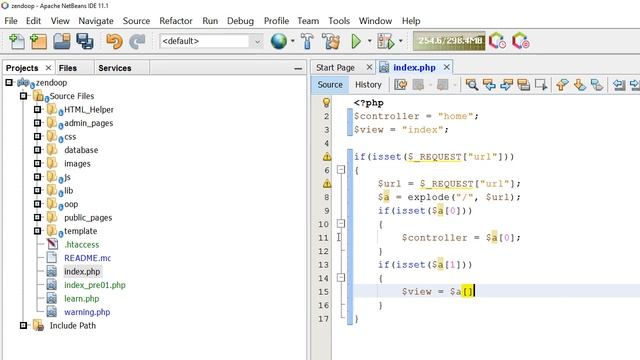The width and height of the screenshot is (640, 360).
Task: Expand the Include Path node
Action: [x=23, y=325]
